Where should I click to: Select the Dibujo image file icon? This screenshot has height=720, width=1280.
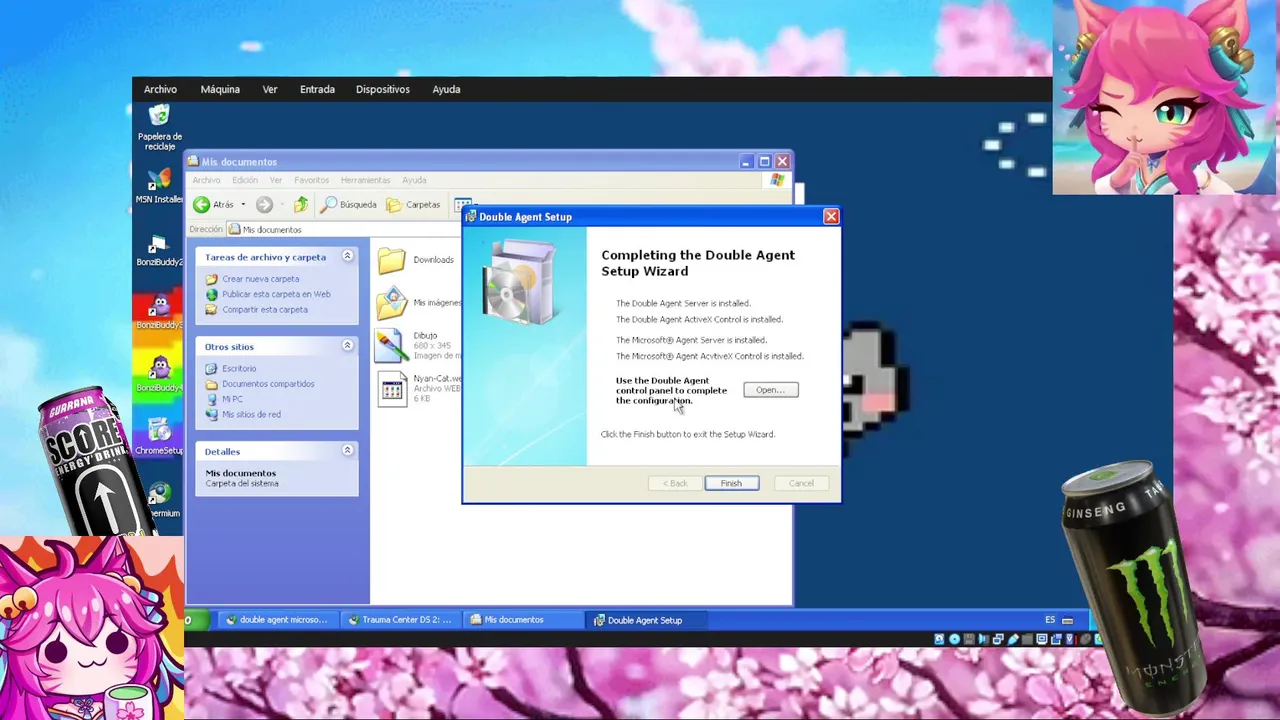[x=392, y=346]
